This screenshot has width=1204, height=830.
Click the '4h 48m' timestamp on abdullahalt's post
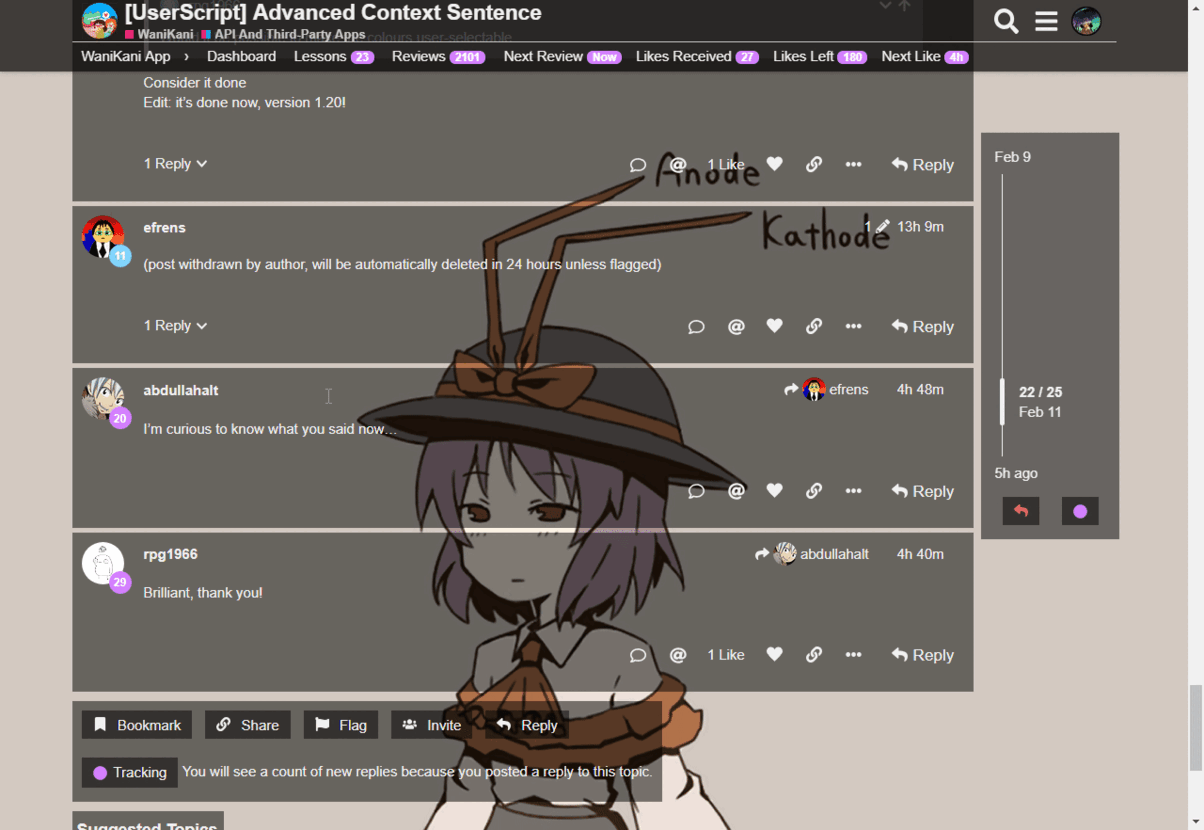(920, 390)
